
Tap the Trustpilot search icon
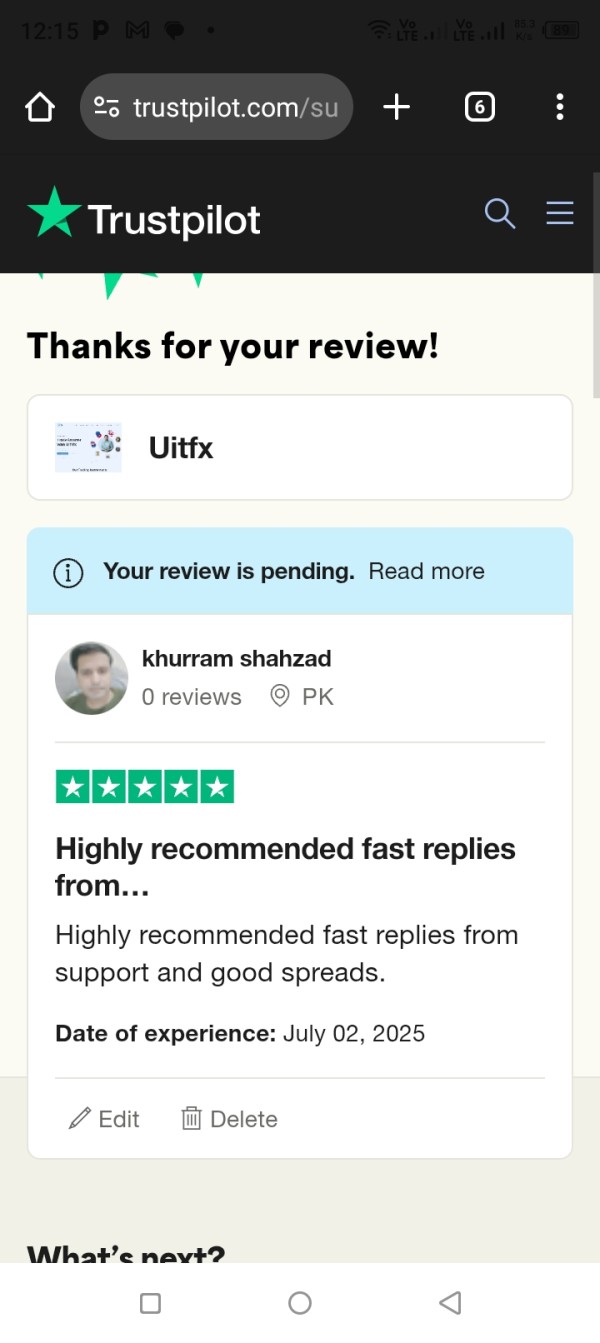[499, 214]
